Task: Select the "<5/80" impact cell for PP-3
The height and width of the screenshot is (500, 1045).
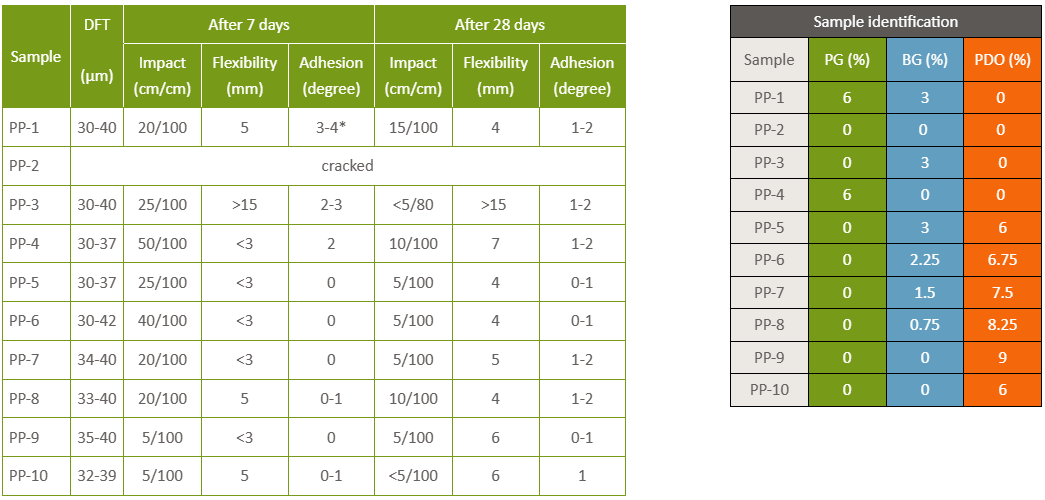Action: pyautogui.click(x=413, y=205)
